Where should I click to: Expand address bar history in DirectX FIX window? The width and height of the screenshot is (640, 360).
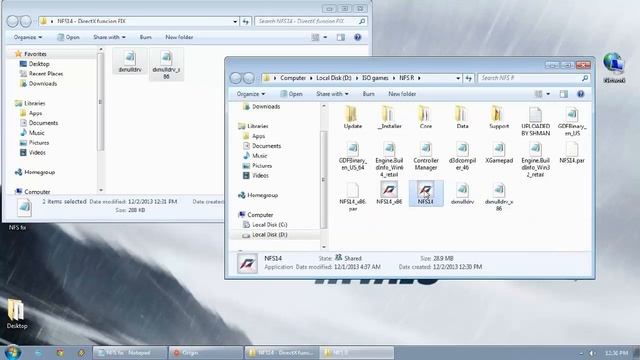(235, 21)
